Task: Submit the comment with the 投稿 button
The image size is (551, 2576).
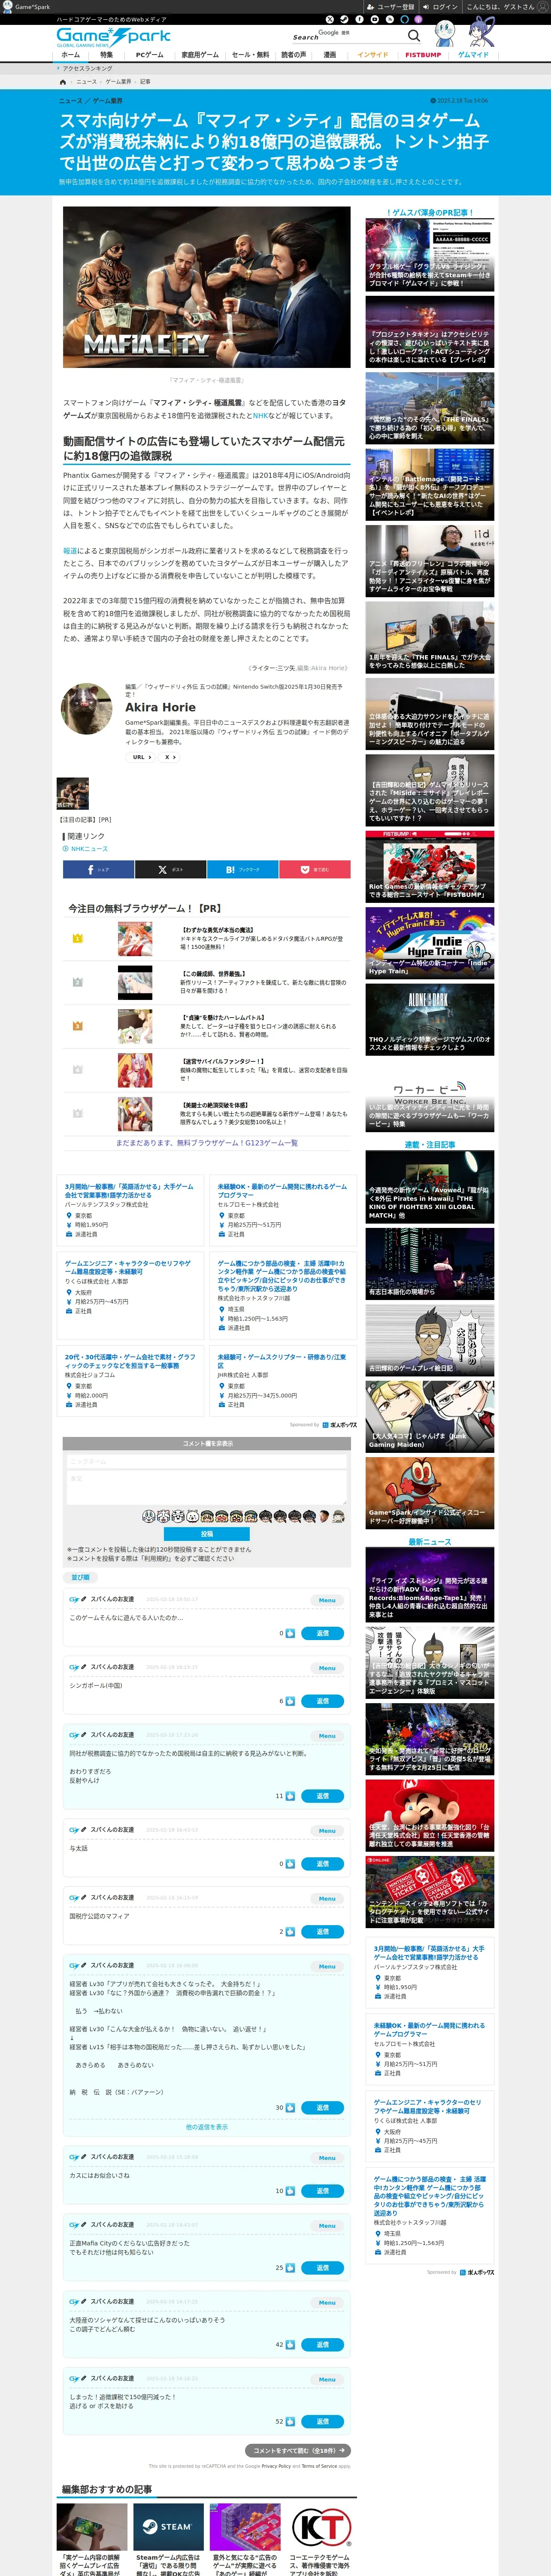Action: click(207, 1534)
